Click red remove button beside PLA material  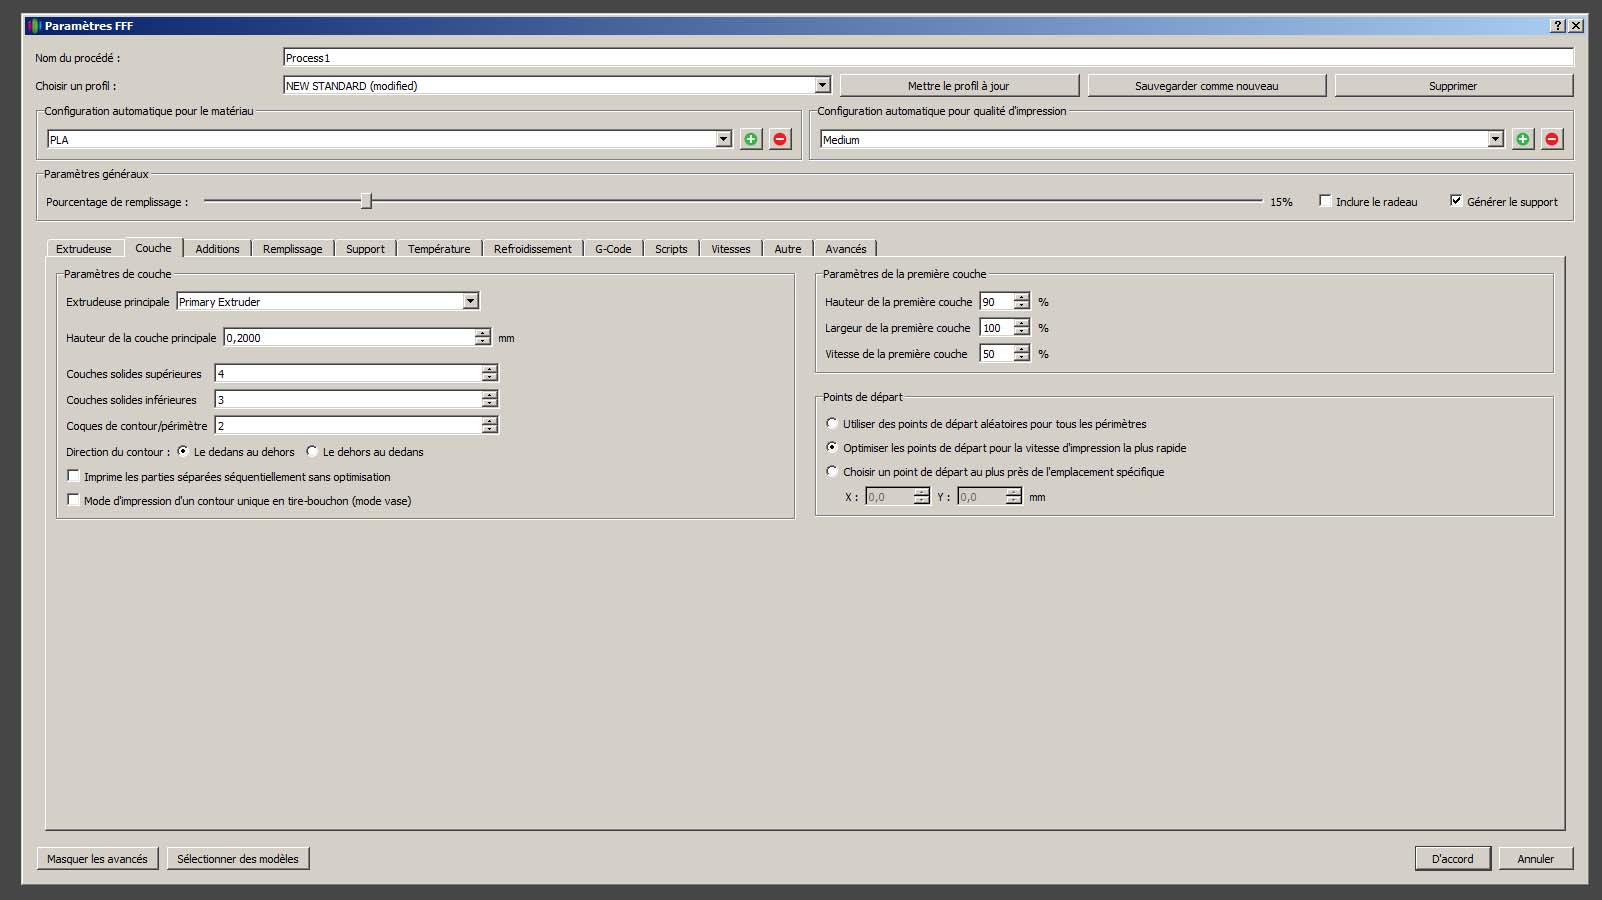[x=780, y=140]
